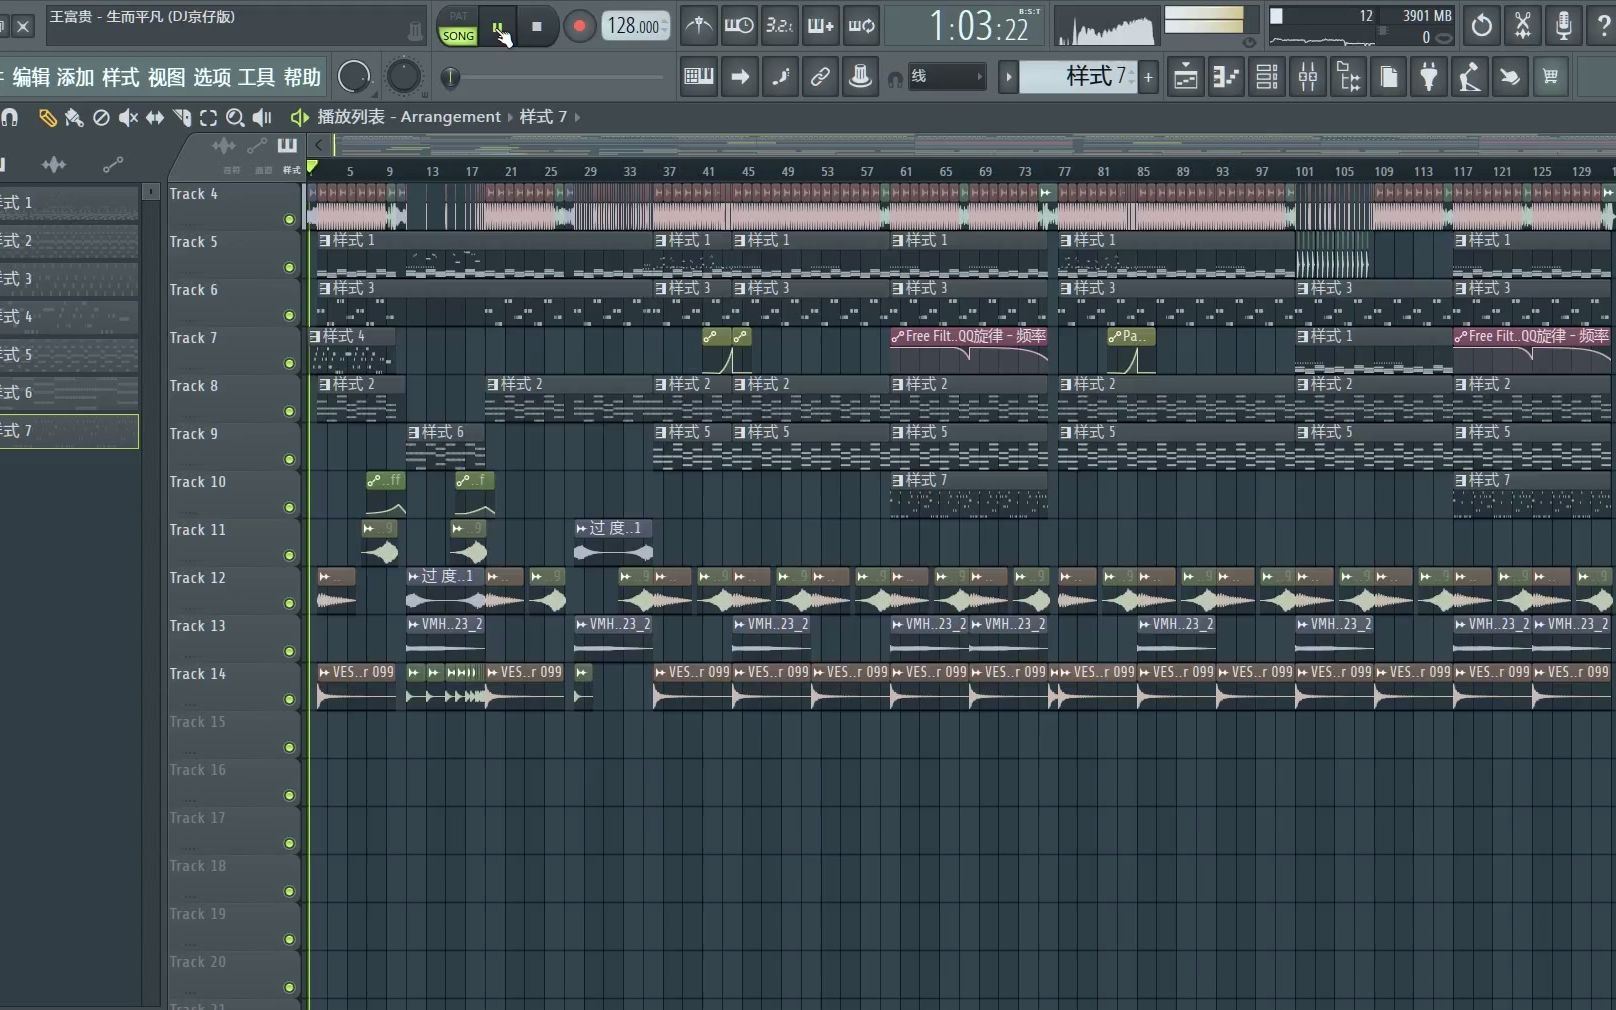Stop playback with the stop button
The height and width of the screenshot is (1010, 1616).
point(537,27)
